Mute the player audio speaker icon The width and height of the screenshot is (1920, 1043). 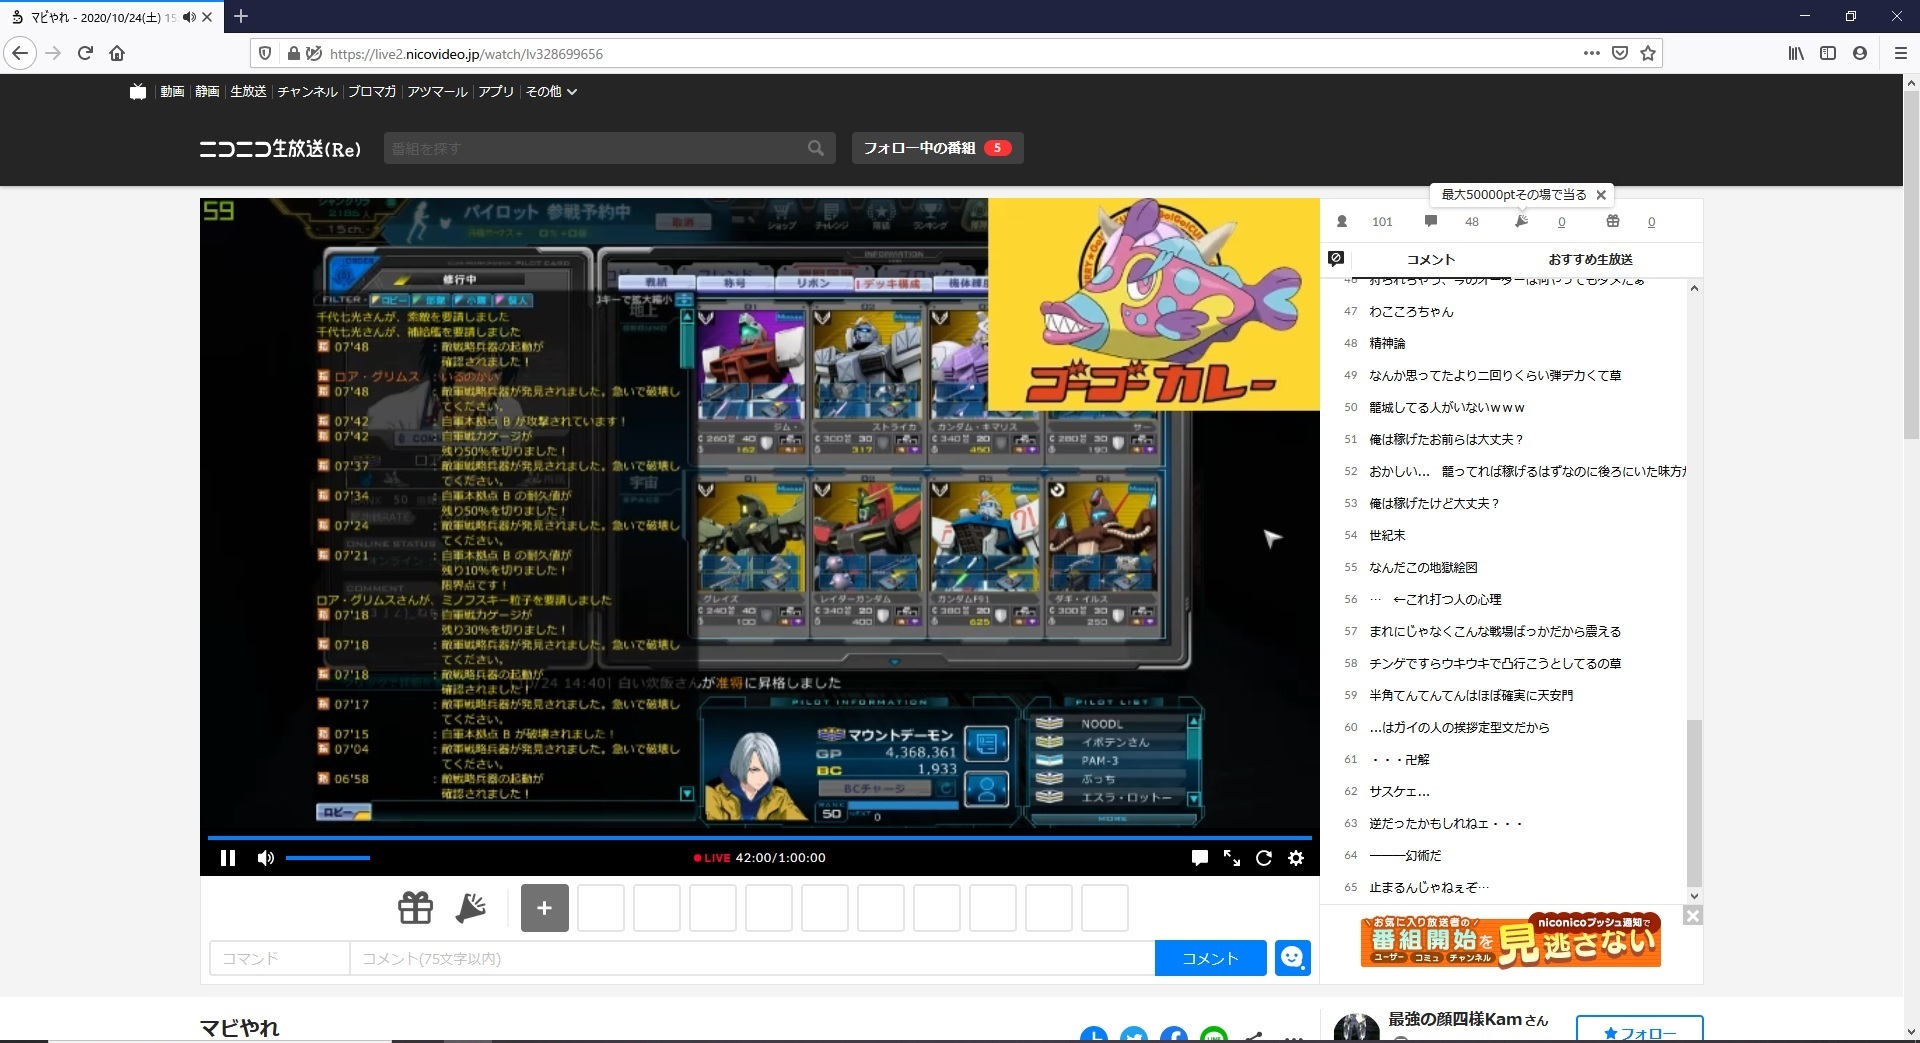point(266,858)
